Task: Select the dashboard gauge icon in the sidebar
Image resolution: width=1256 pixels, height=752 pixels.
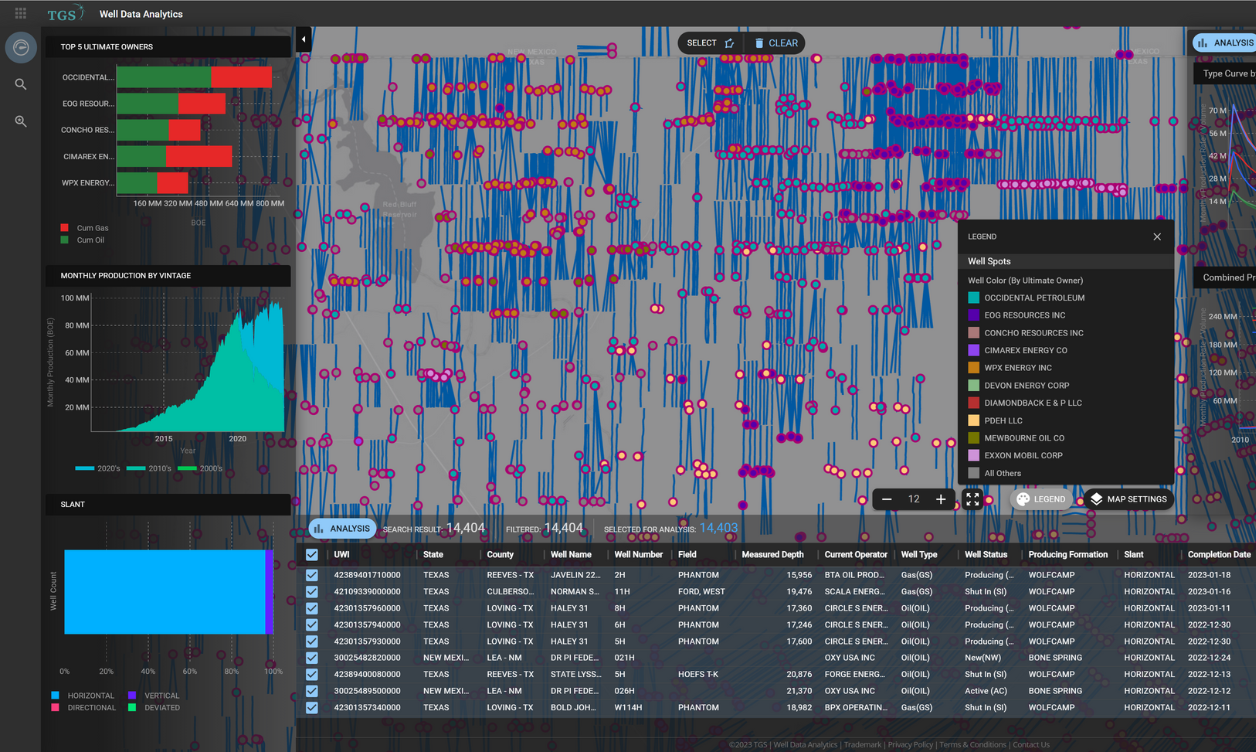Action: click(20, 47)
